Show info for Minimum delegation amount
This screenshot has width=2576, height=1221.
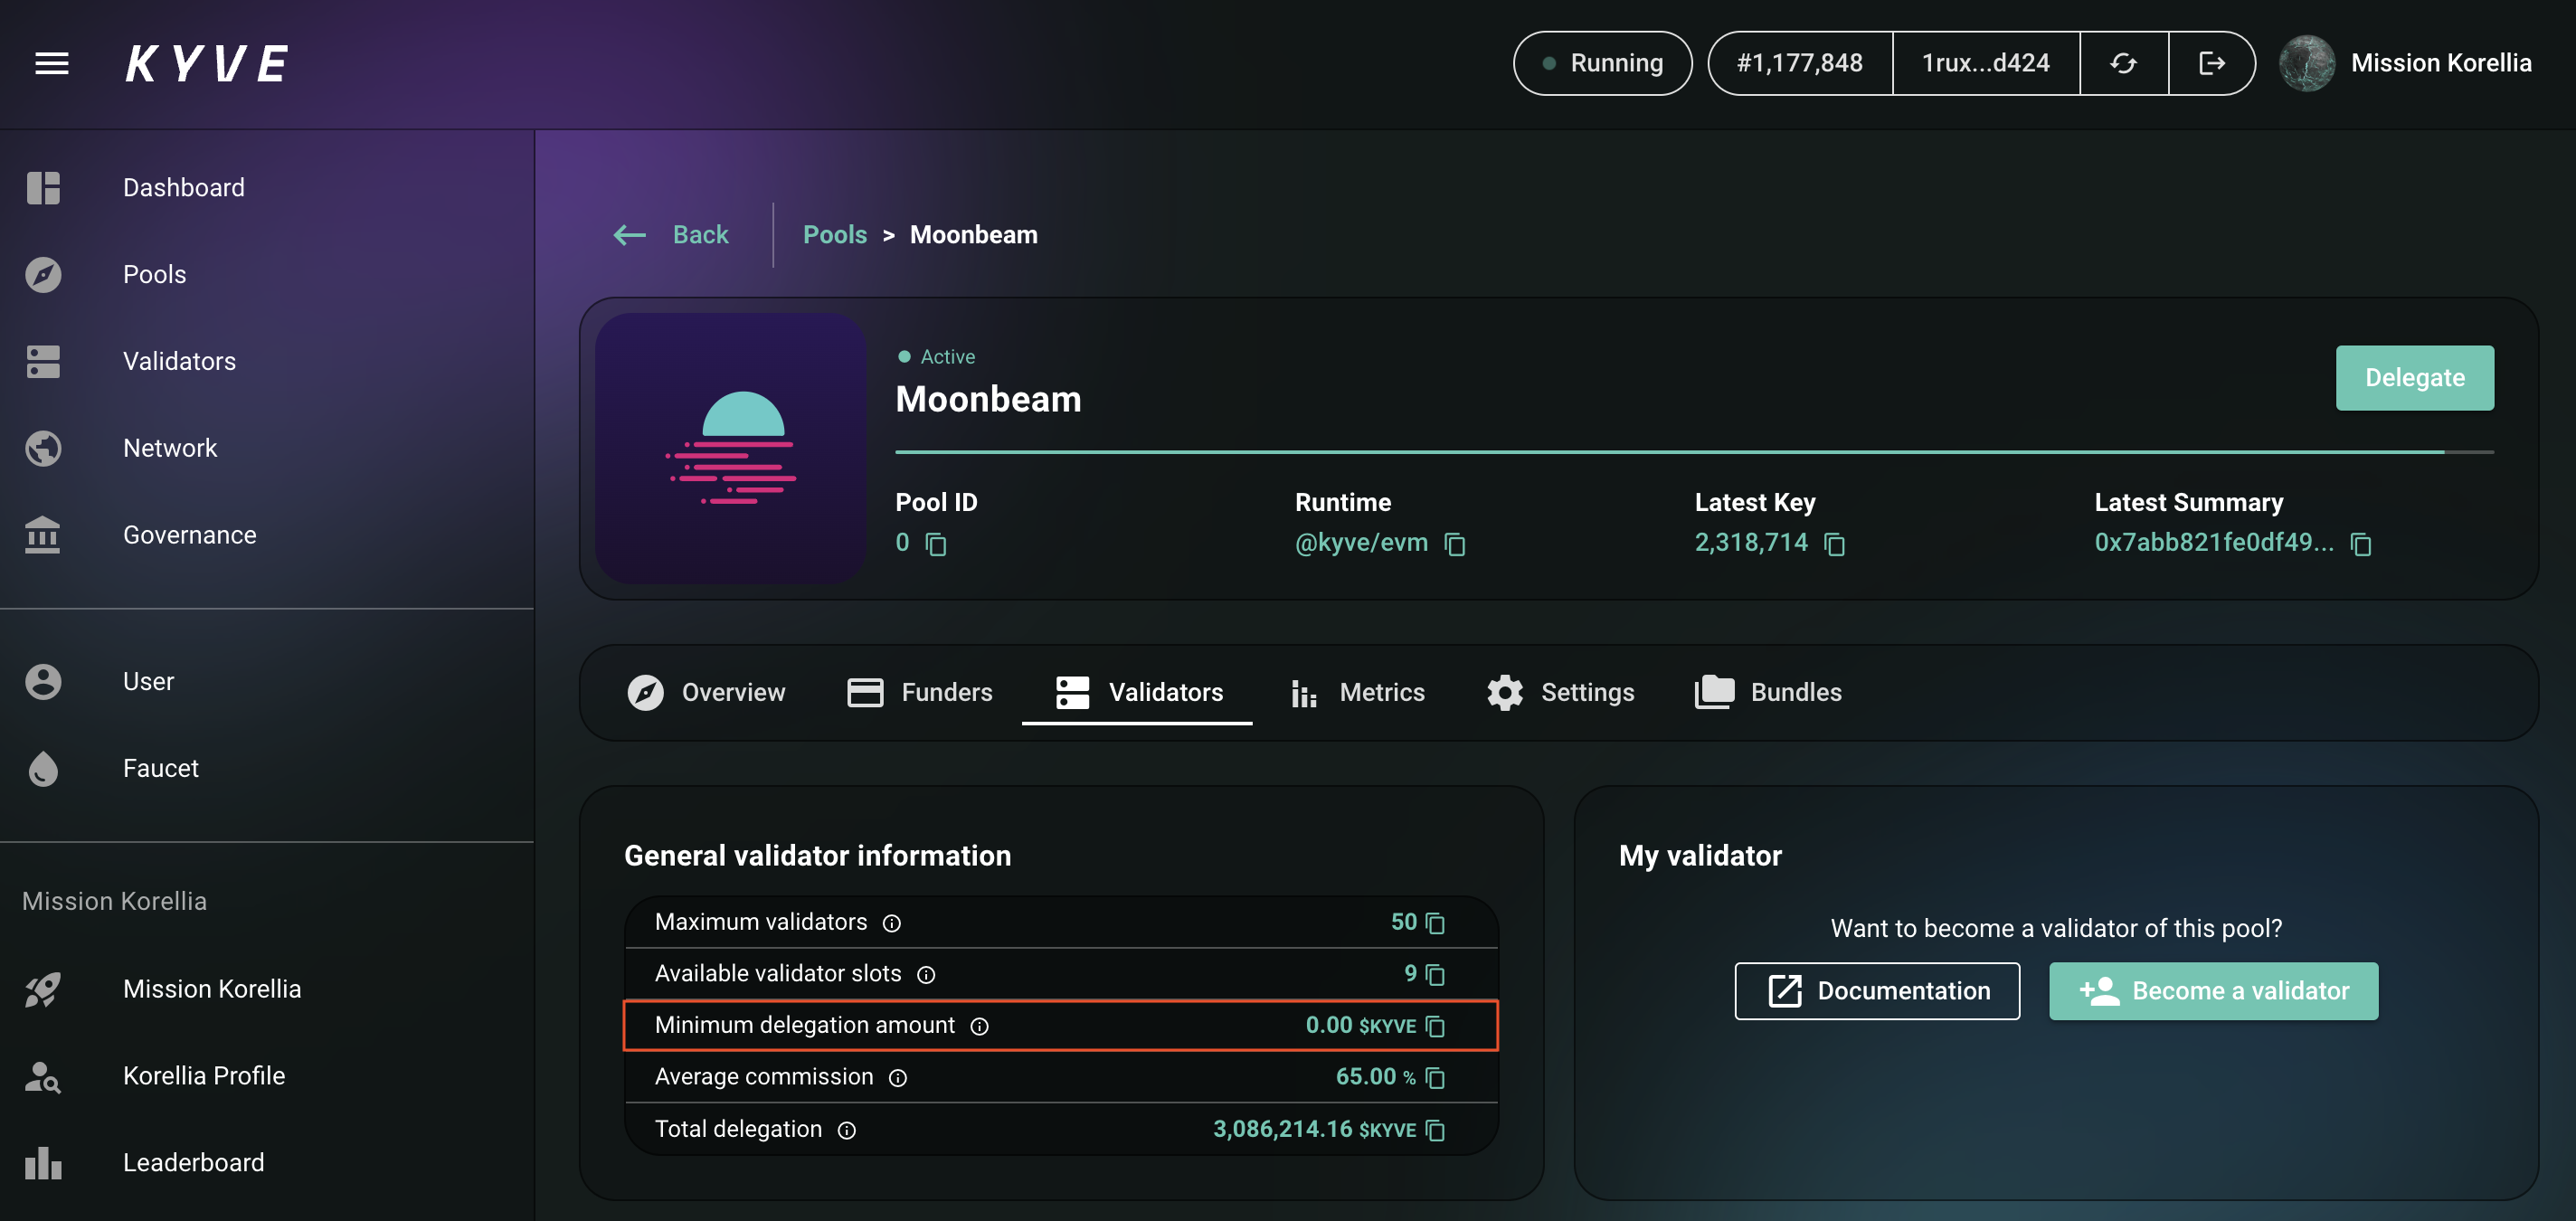click(979, 1026)
